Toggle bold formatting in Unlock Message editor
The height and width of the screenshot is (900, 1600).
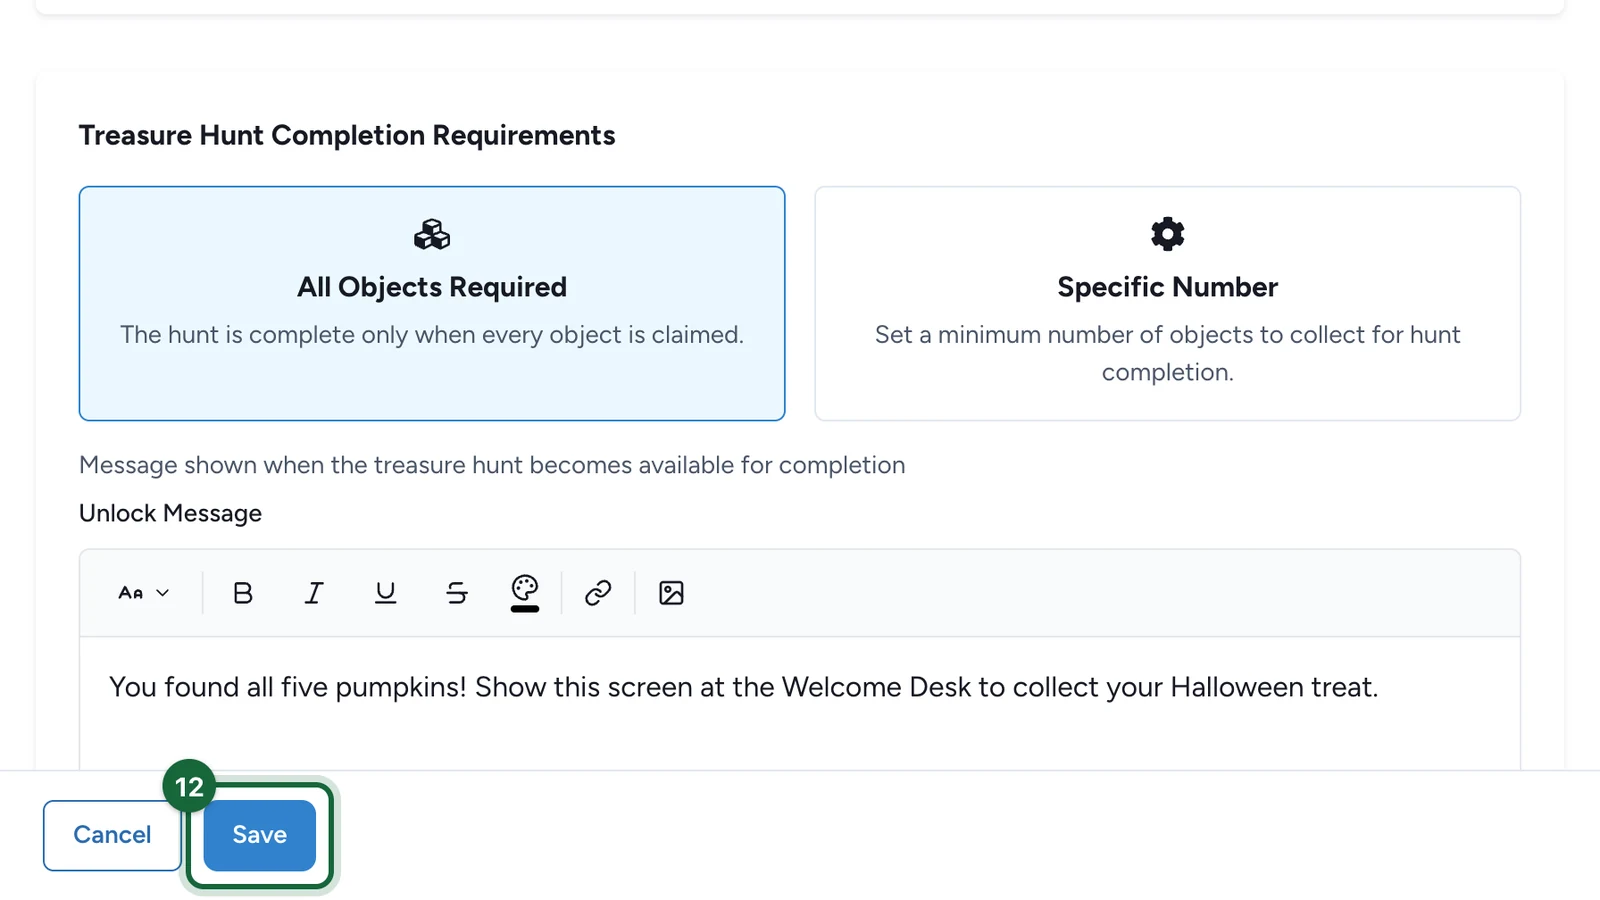point(243,593)
